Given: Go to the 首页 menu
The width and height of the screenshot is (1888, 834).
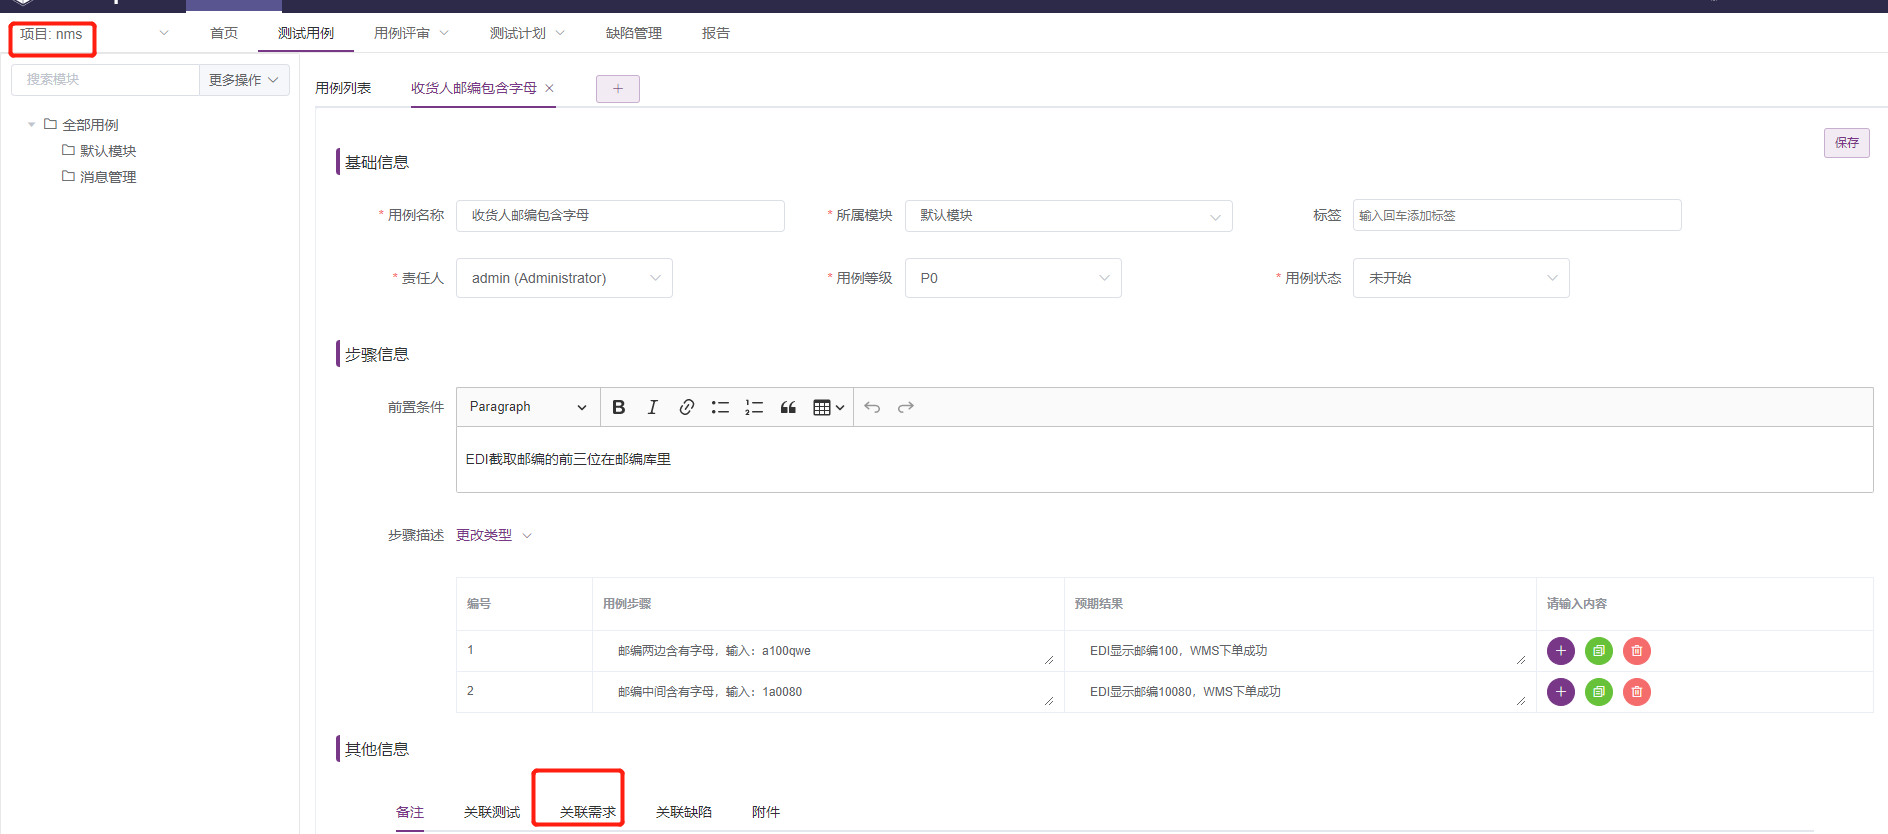Looking at the screenshot, I should pos(224,33).
